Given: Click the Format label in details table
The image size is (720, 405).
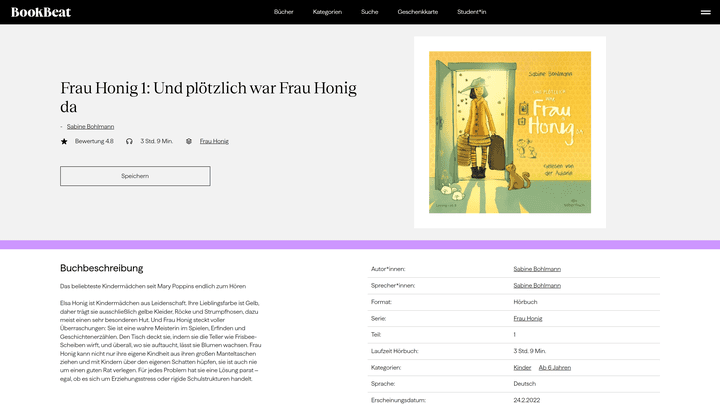Looking at the screenshot, I should pyautogui.click(x=381, y=302).
